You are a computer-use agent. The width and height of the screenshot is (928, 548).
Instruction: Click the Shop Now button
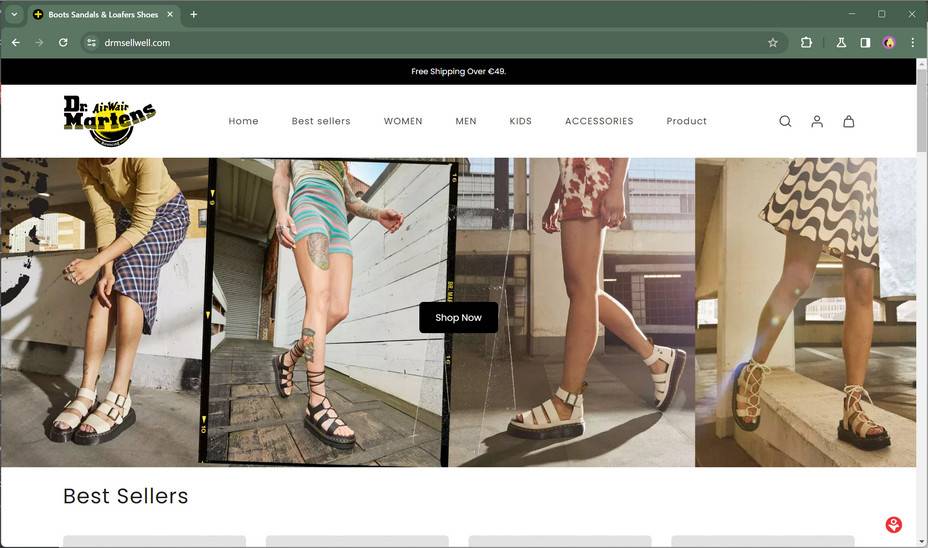(459, 317)
